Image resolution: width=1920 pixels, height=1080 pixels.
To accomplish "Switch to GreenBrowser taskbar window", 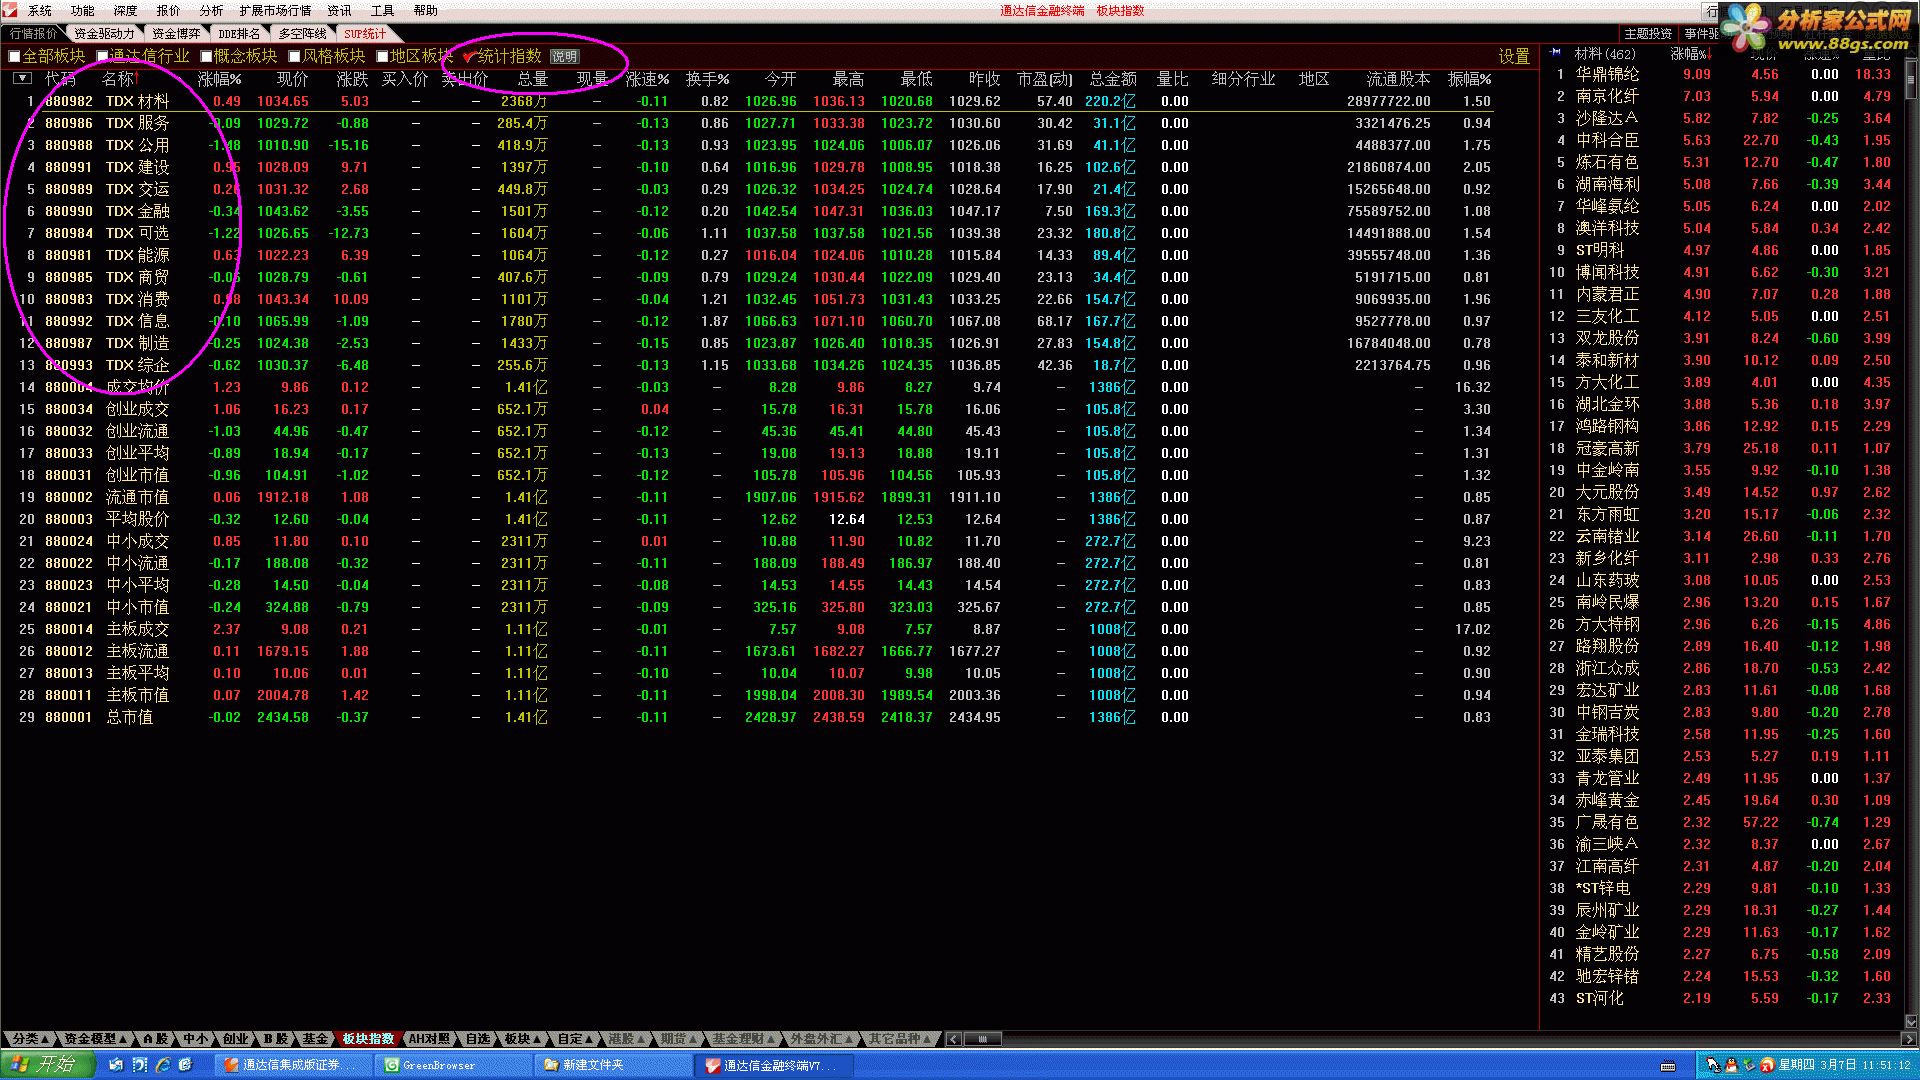I will (x=454, y=1066).
